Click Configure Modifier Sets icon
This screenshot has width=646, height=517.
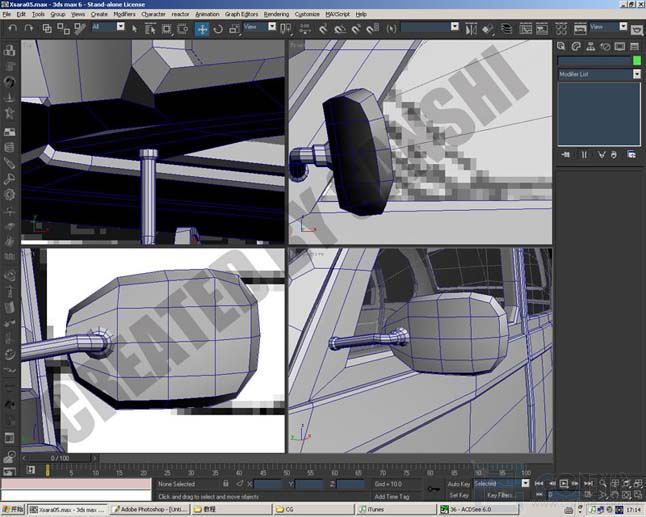[x=632, y=155]
